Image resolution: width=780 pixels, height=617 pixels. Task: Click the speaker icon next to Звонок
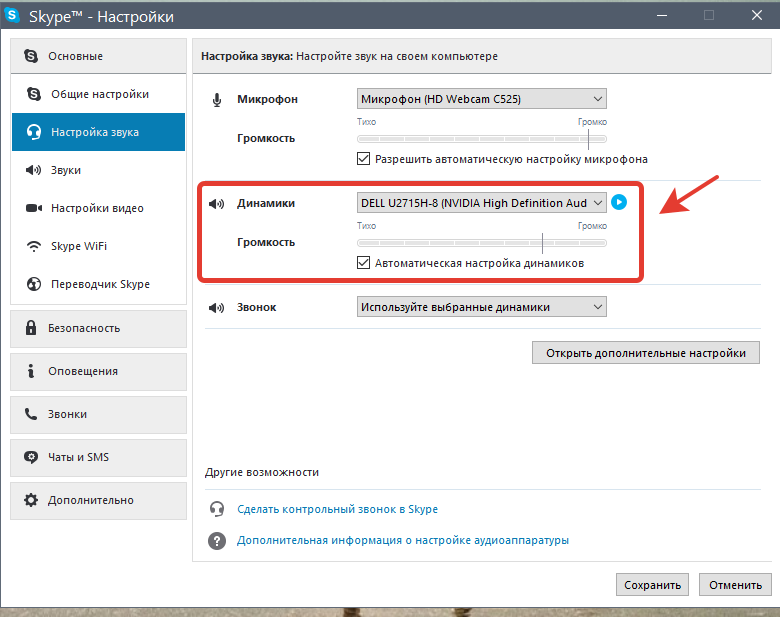[216, 308]
